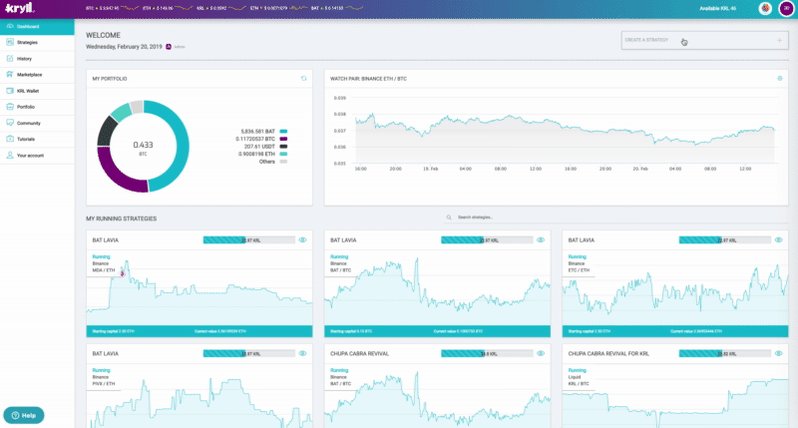Toggle eye icon on Bat Lavia BAT/BTC card
Viewport: 798px width, 428px height.
[540, 240]
